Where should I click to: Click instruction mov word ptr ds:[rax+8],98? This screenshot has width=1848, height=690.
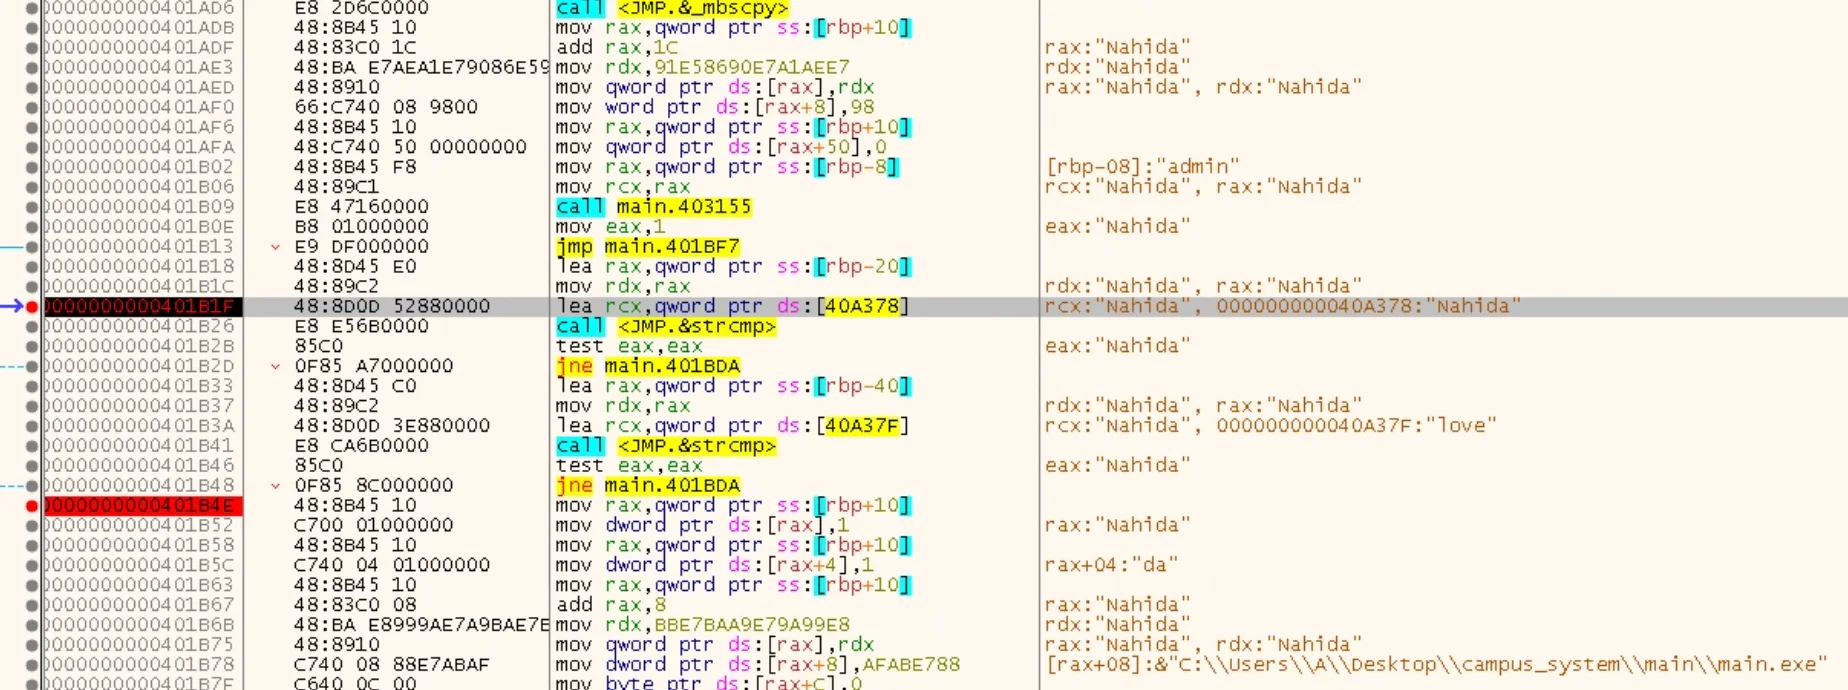(x=715, y=107)
